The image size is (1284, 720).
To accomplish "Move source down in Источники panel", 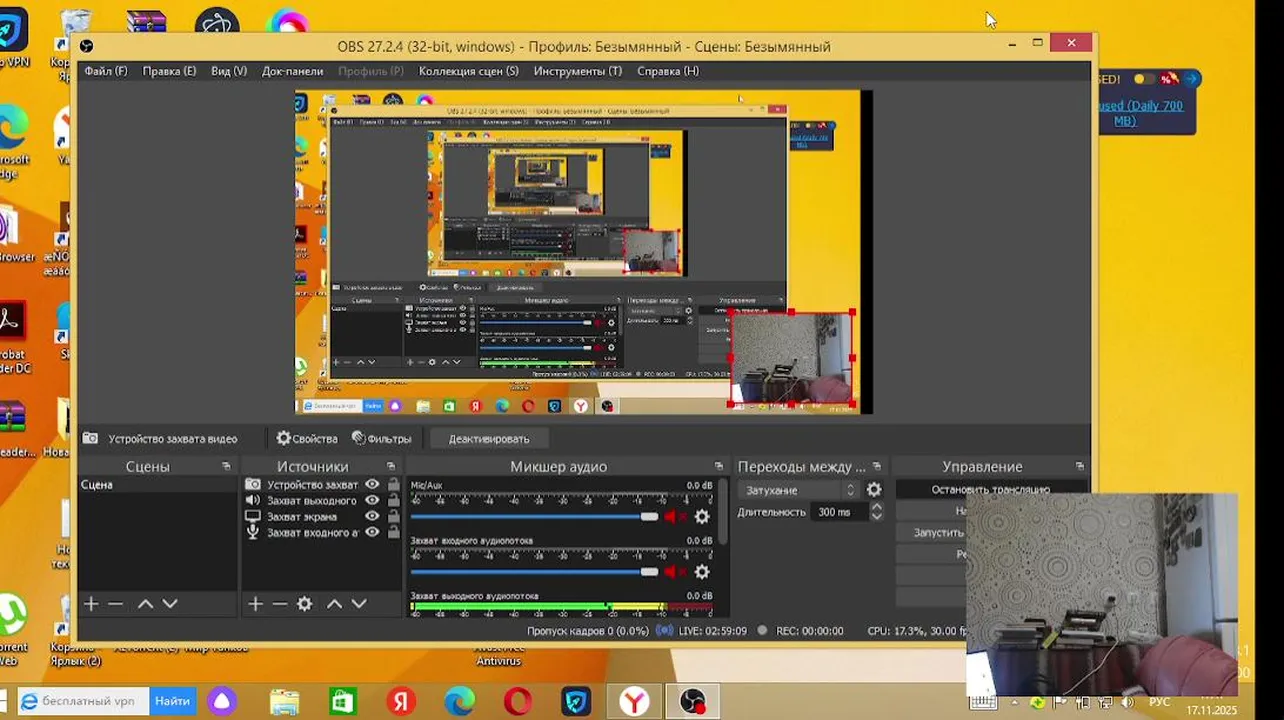I will point(359,604).
